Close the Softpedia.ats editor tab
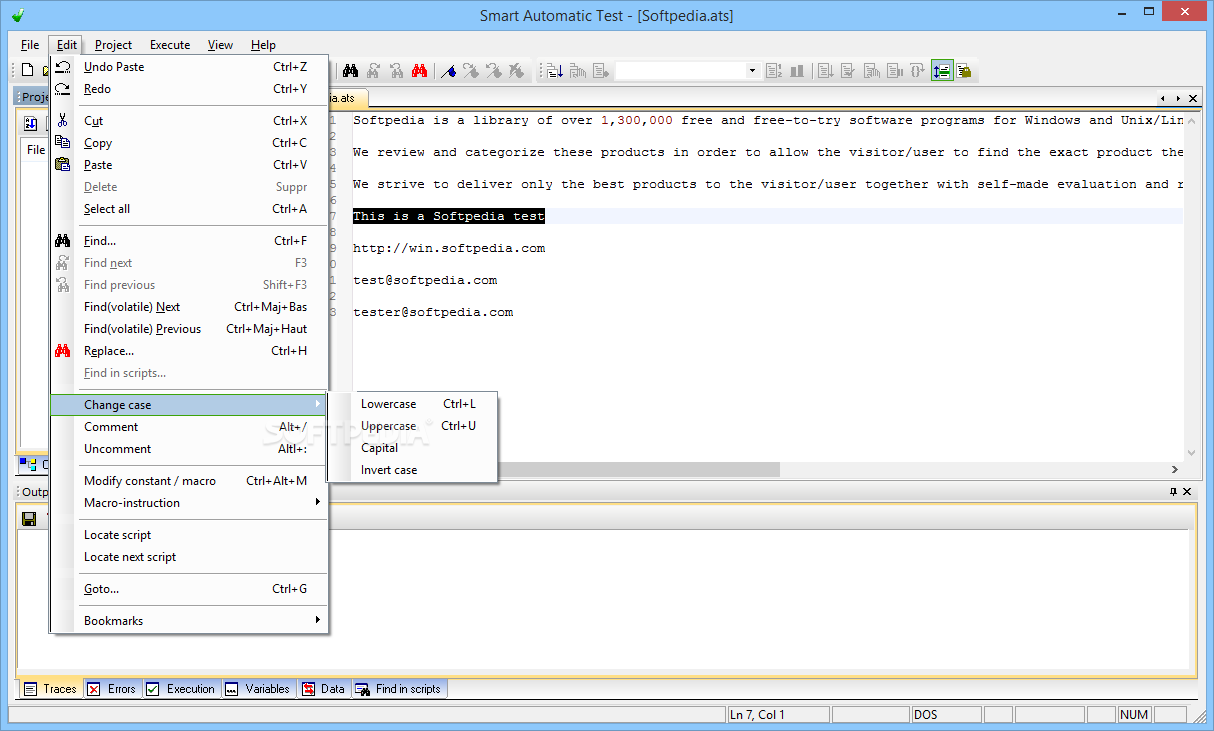Viewport: 1214px width, 731px height. pos(1193,98)
